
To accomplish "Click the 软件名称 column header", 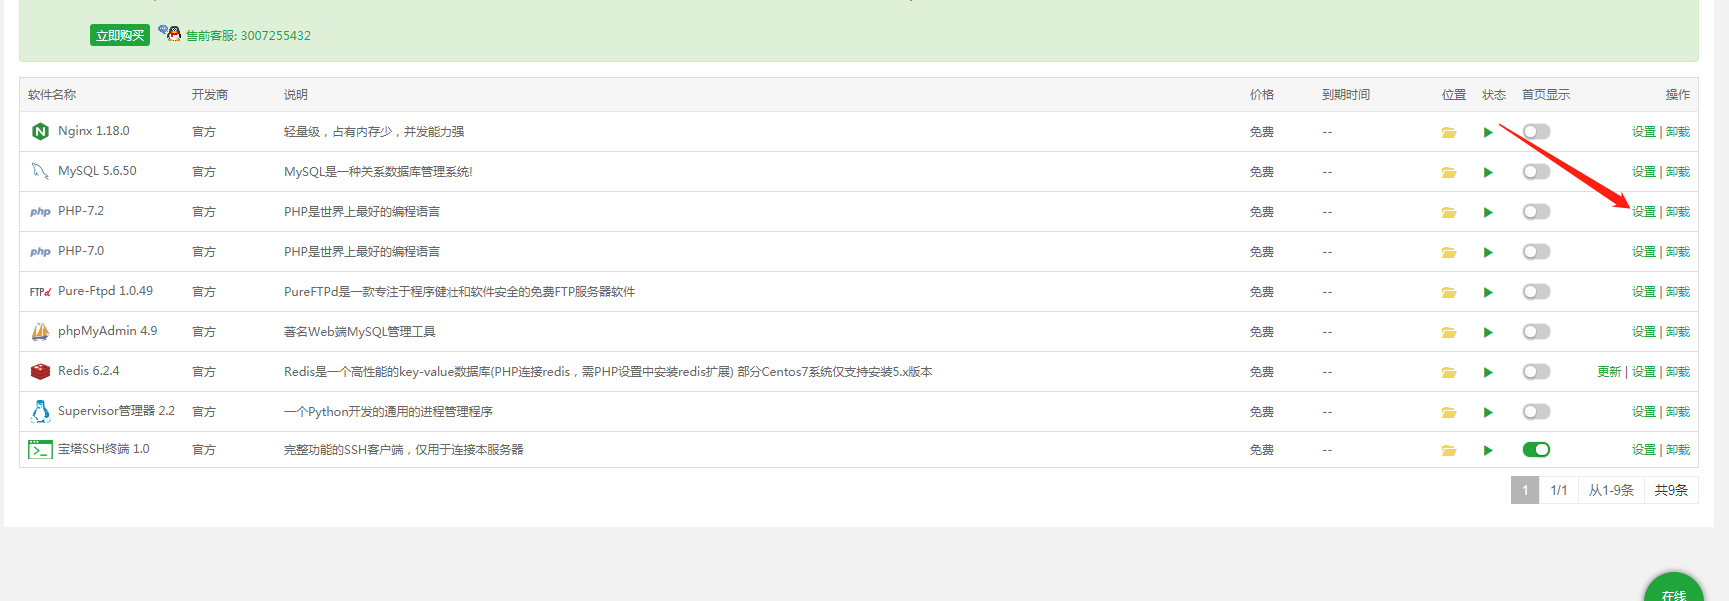I will [52, 95].
